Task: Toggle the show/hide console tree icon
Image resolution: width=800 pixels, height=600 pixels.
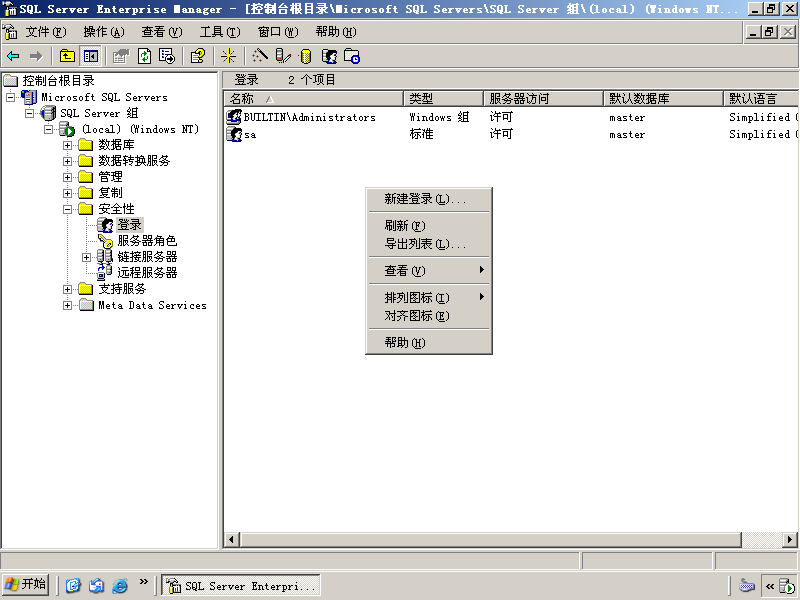Action: coord(91,56)
